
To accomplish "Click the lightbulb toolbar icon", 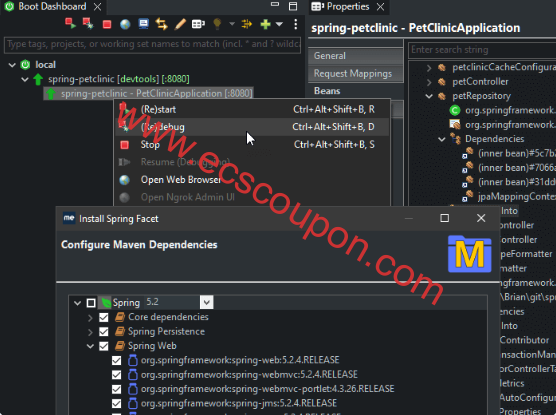I will 217,24.
